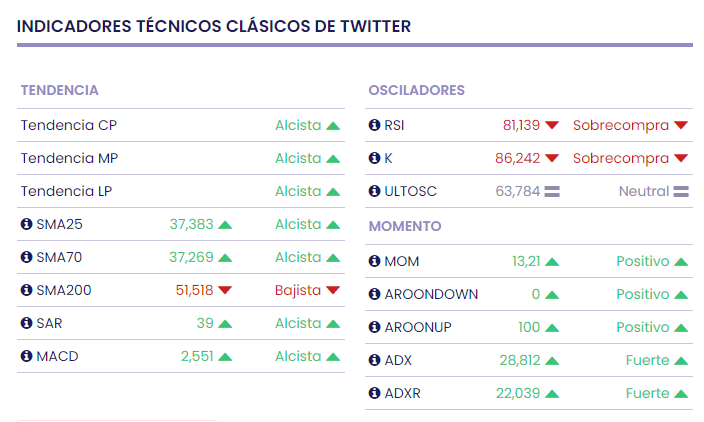Click the red down arrow next to Bajista

pos(333,291)
